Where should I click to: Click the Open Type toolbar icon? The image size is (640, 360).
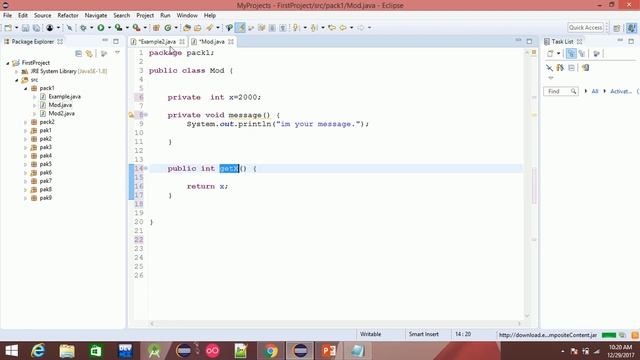click(187, 28)
